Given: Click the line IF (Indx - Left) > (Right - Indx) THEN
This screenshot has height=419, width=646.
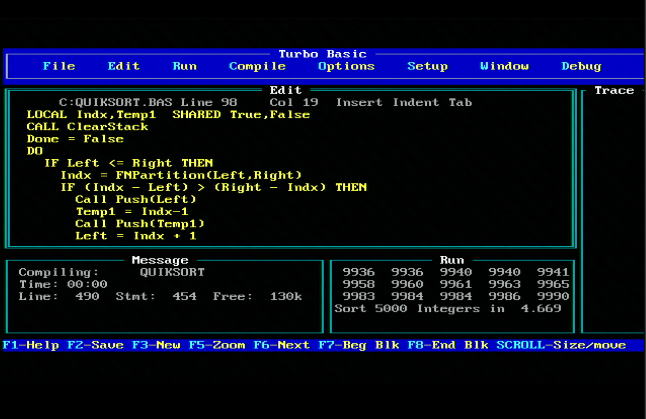Looking at the screenshot, I should point(213,187).
